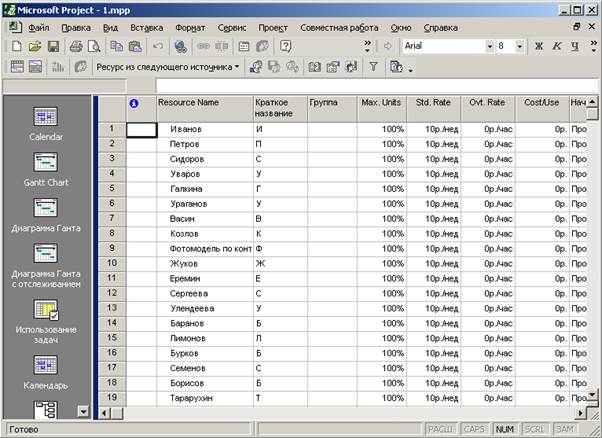The height and width of the screenshot is (438, 602).
Task: Click the vertical scrollbar down arrow
Action: pyautogui.click(x=593, y=401)
